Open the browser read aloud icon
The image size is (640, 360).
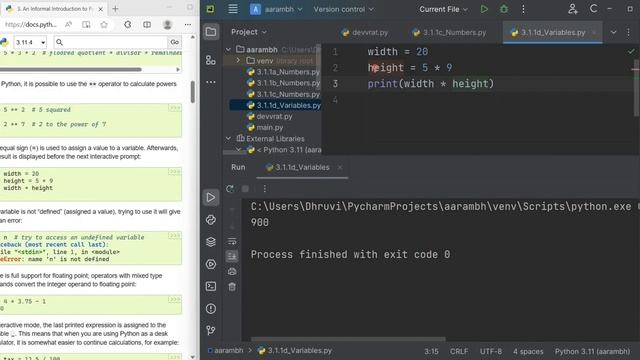[68, 24]
